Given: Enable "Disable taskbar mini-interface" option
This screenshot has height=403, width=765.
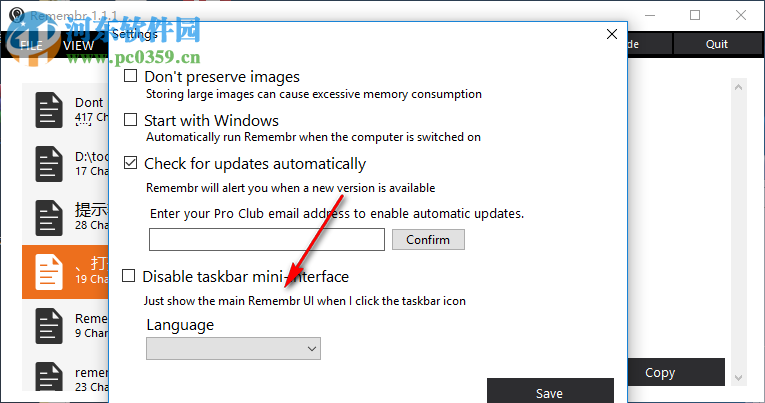Looking at the screenshot, I should 128,276.
